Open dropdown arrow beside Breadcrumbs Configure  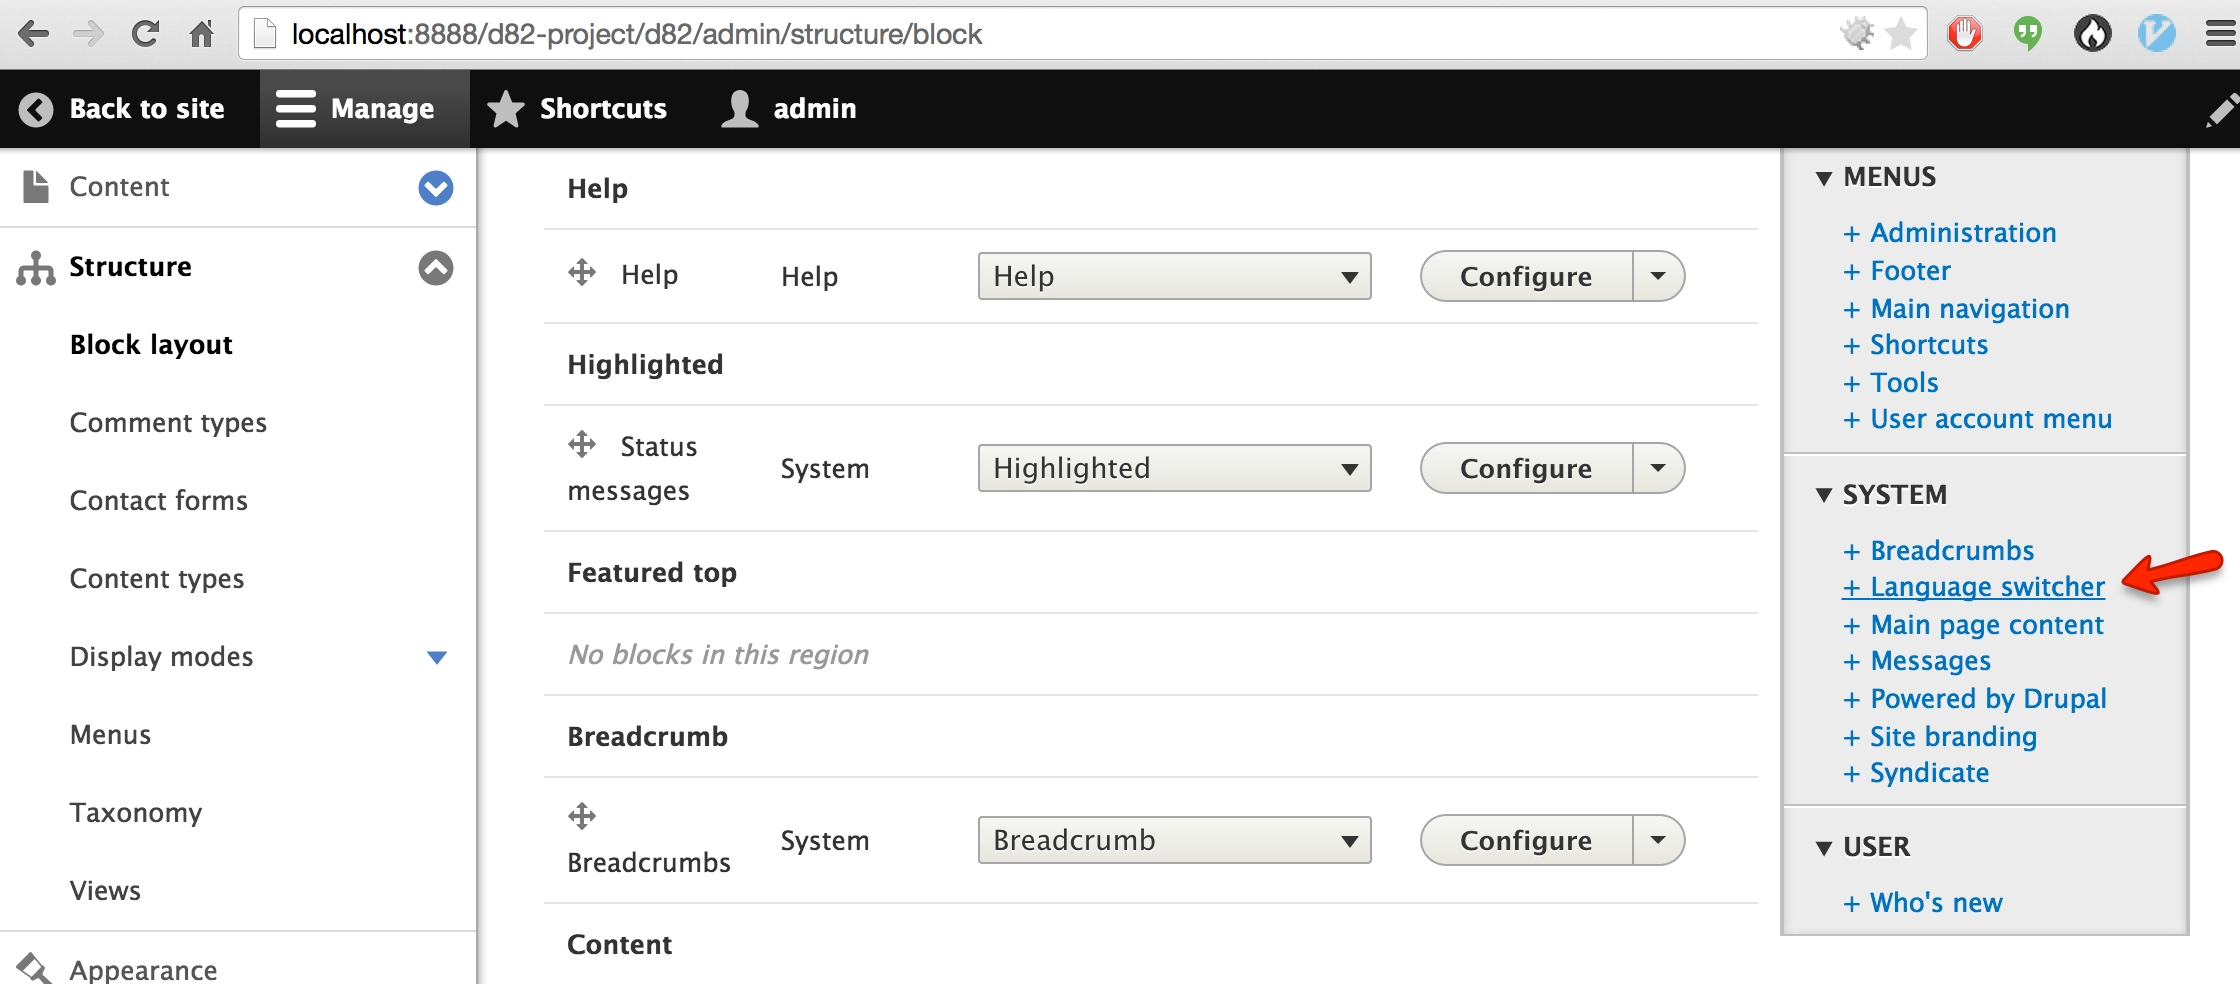(x=1658, y=840)
